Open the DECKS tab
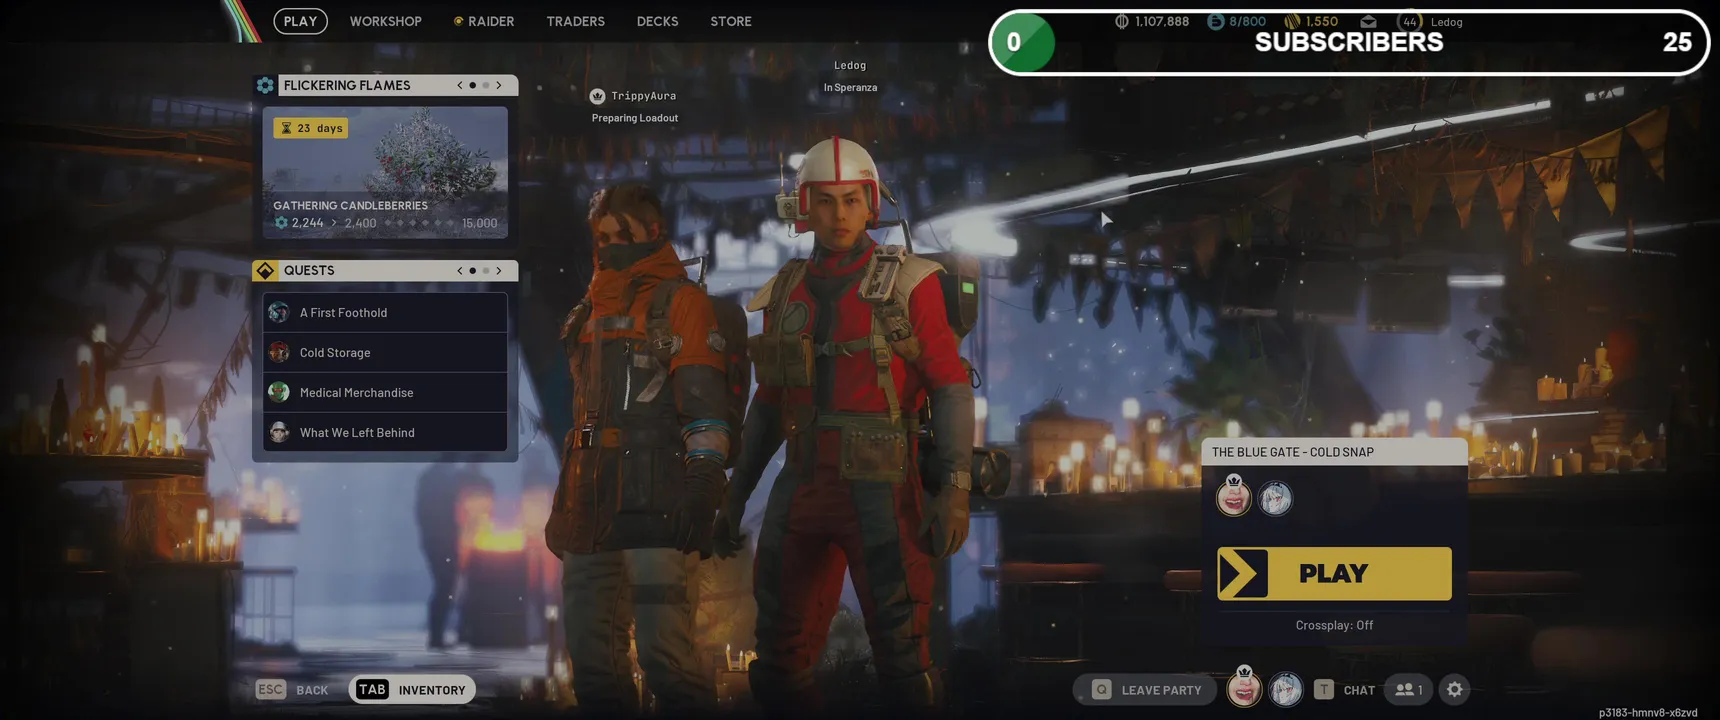Screen dimensions: 1720x720 coord(657,21)
